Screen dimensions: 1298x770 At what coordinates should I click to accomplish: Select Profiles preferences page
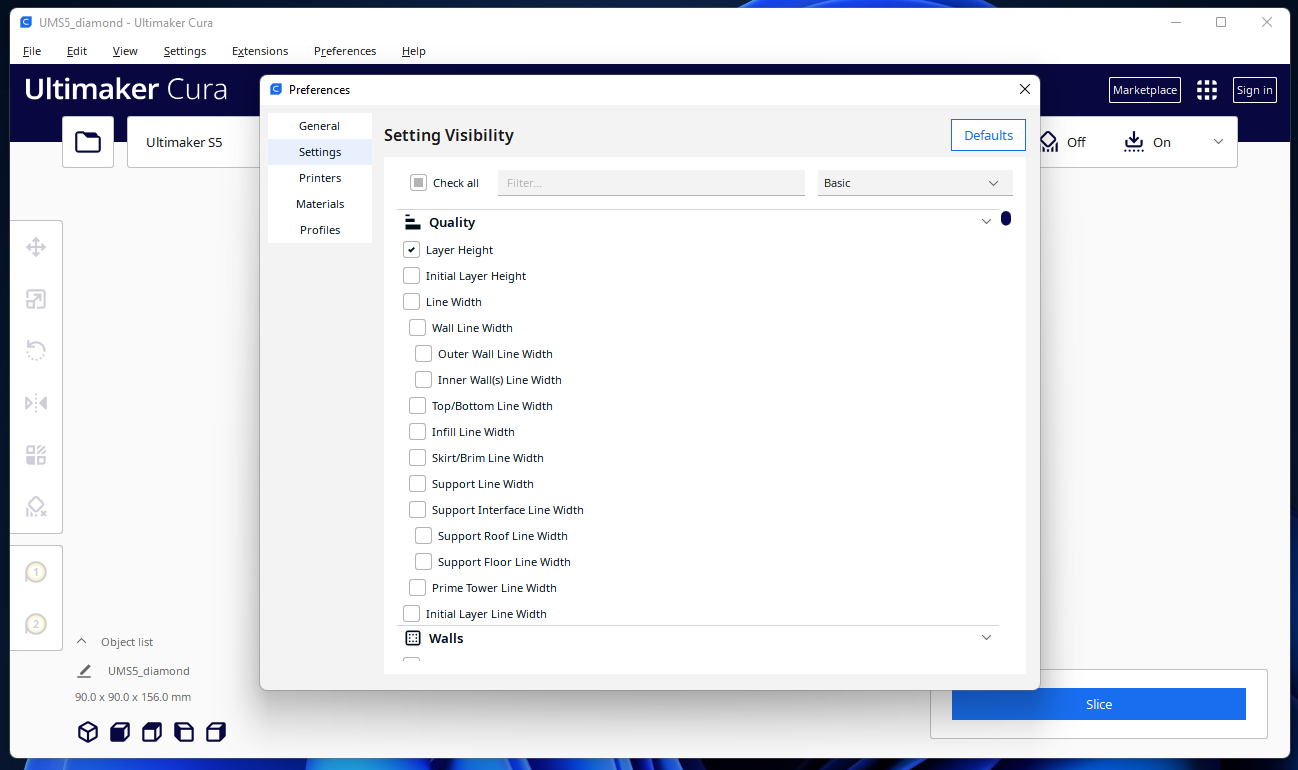320,230
